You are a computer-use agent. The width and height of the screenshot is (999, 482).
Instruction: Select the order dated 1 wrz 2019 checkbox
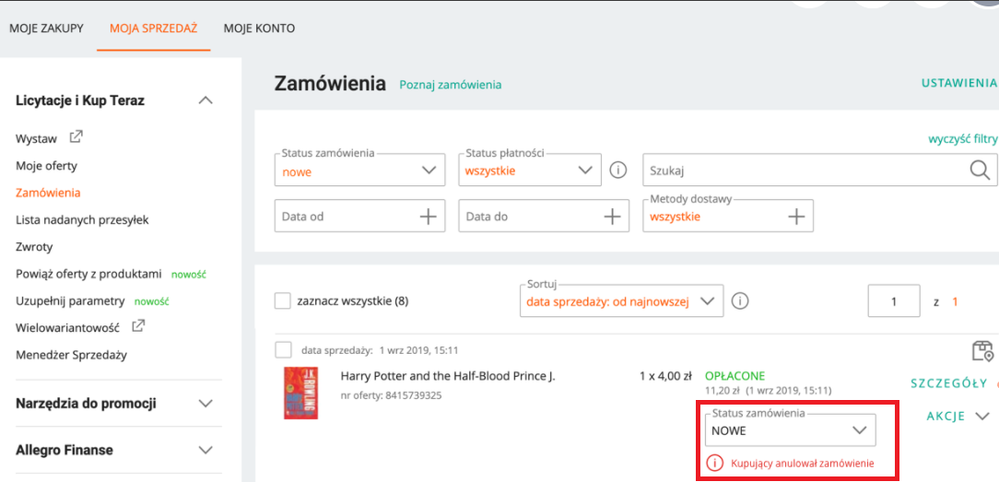click(282, 350)
